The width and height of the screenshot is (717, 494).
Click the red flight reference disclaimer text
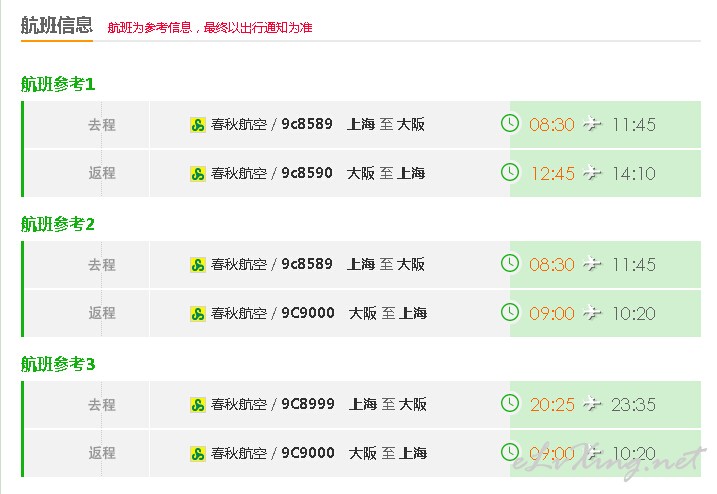point(210,27)
